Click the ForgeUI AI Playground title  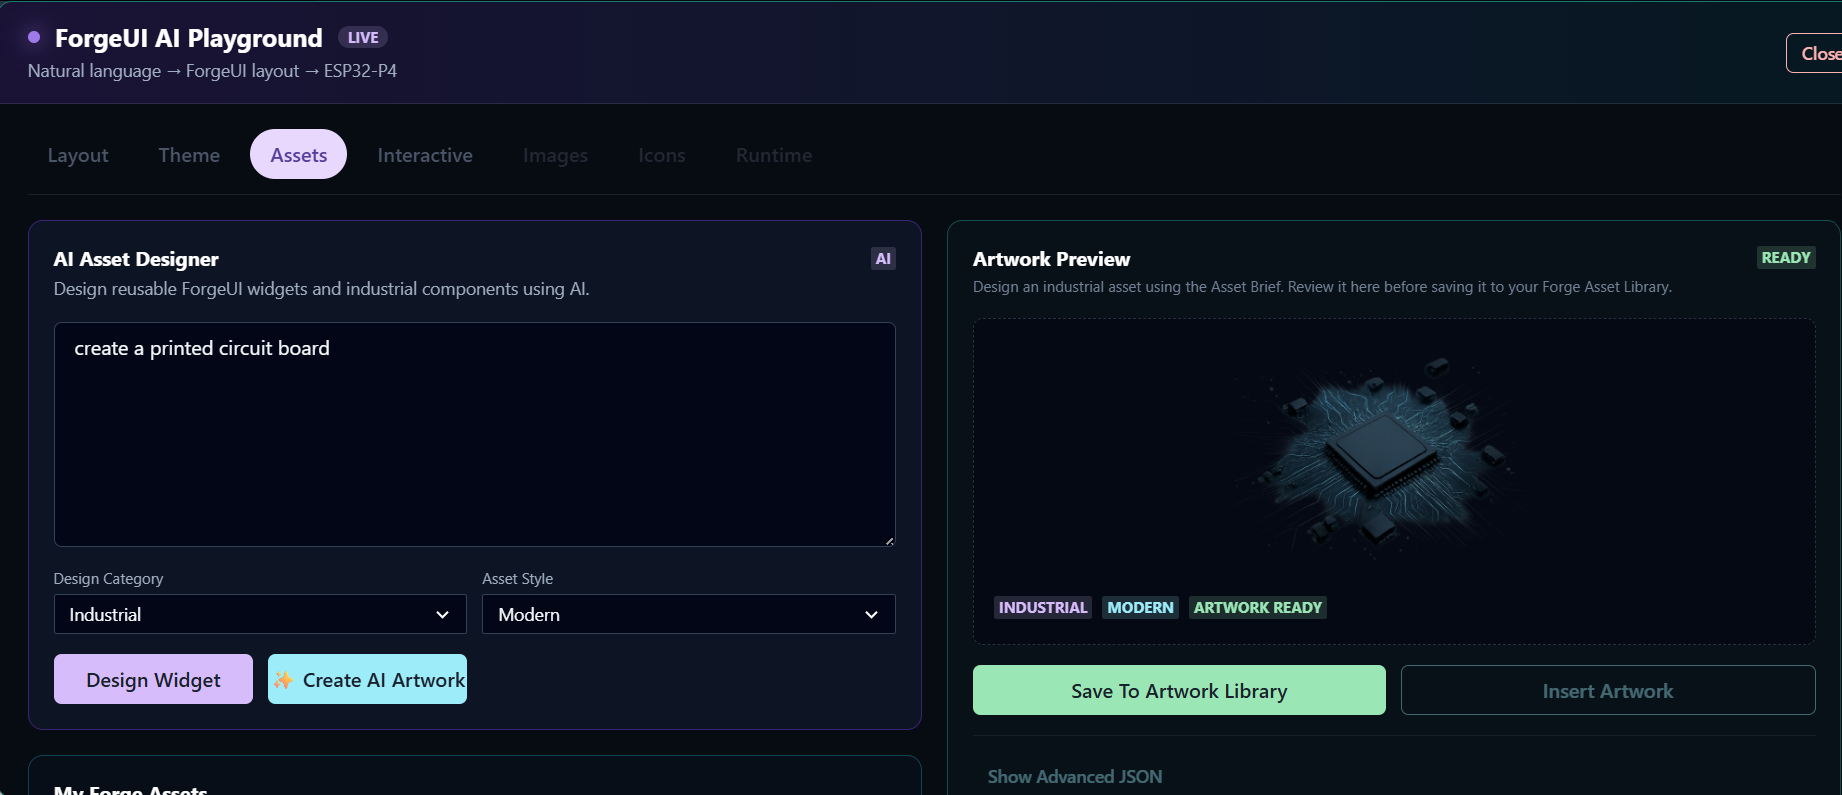pyautogui.click(x=189, y=38)
